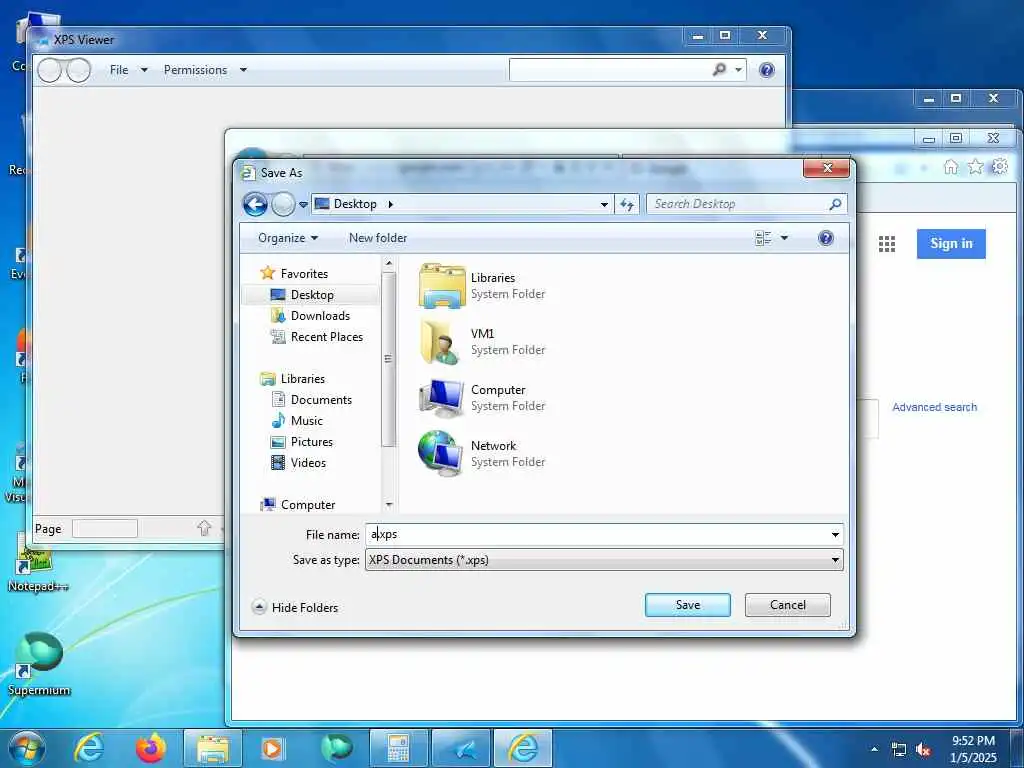Show hidden tray icons arrow

click(x=874, y=749)
